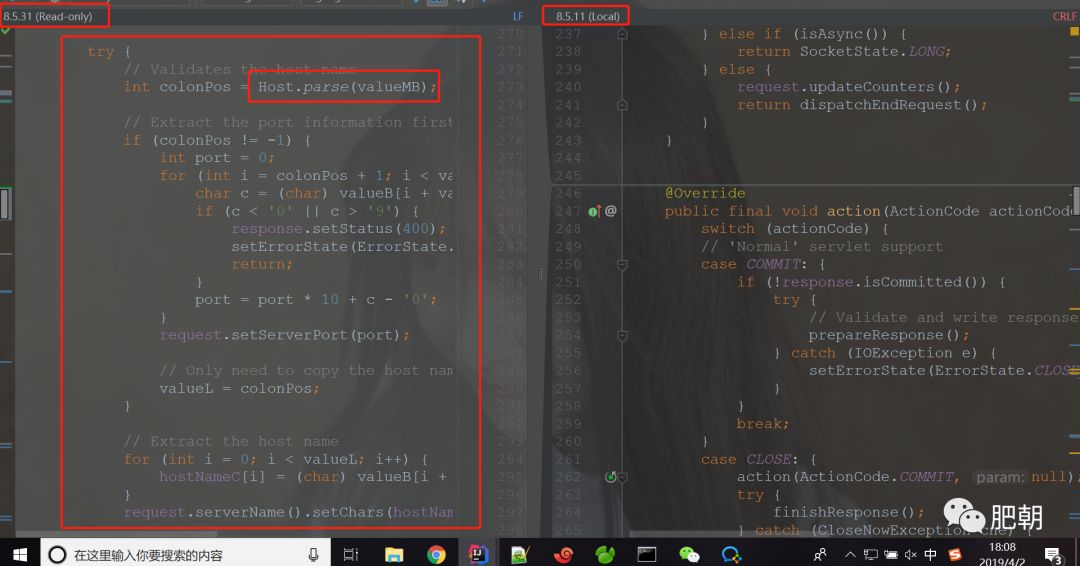Screen dimensions: 1080x566
Task: Open the red swirl app in the taskbar
Action: [x=563, y=555]
